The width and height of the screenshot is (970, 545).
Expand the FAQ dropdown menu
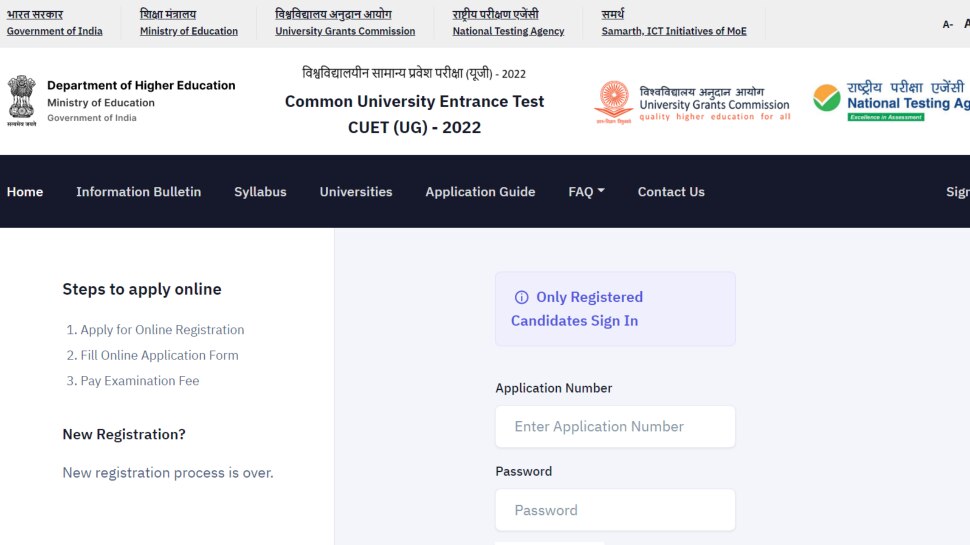[586, 192]
